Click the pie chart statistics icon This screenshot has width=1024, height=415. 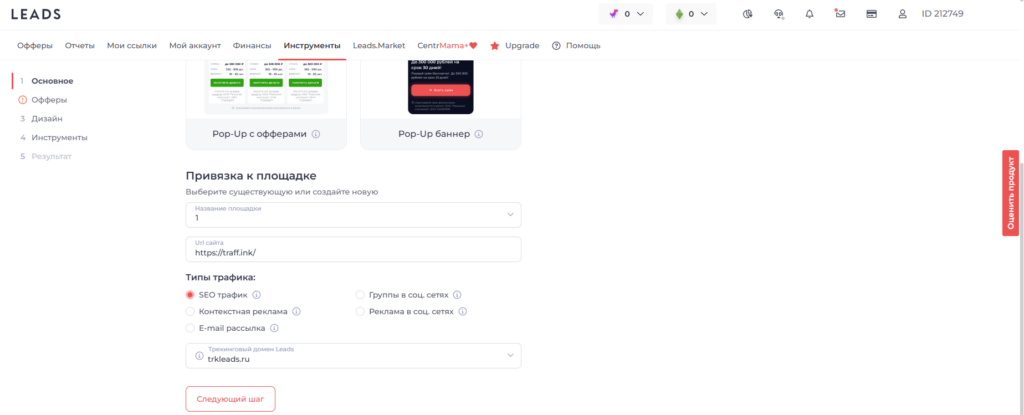(748, 14)
